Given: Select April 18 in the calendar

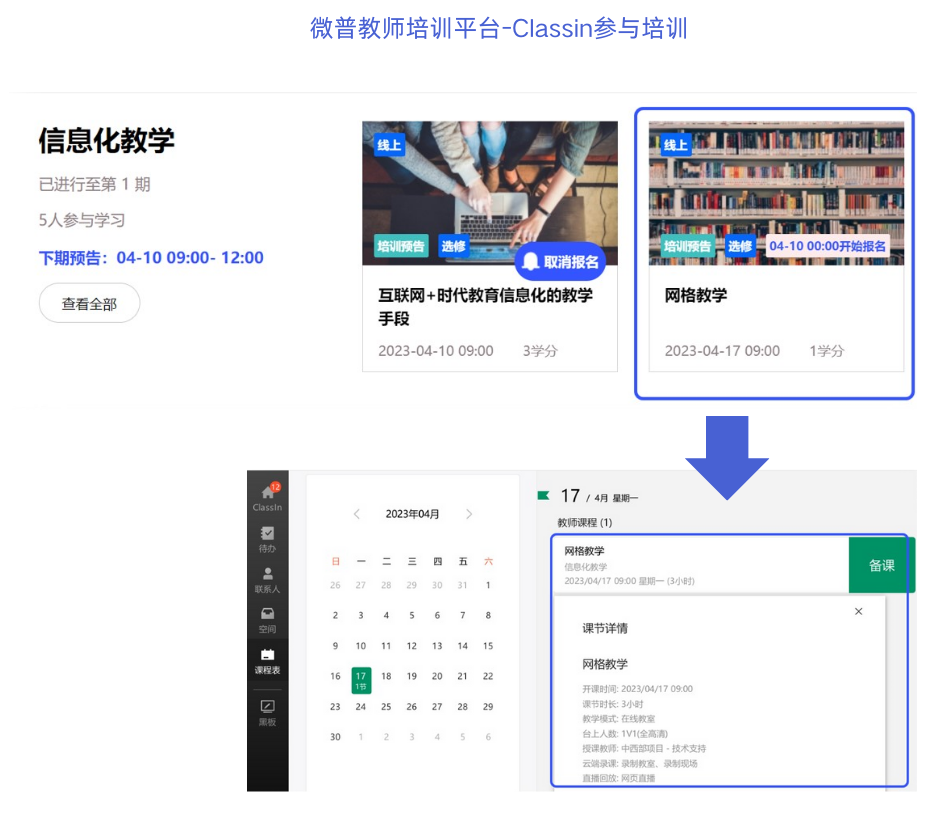Looking at the screenshot, I should [x=386, y=676].
